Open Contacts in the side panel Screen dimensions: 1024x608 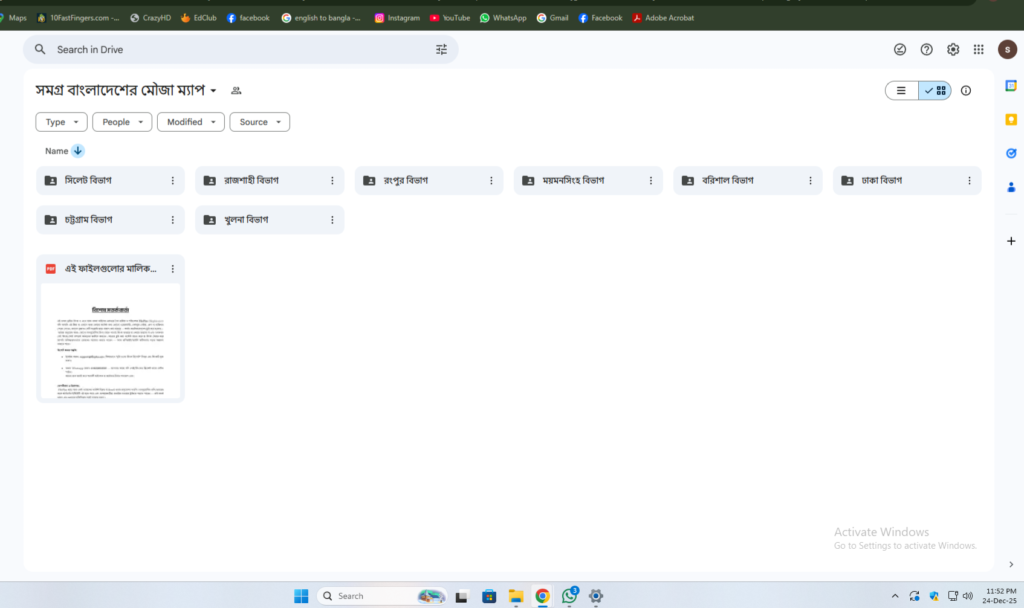(x=1011, y=187)
